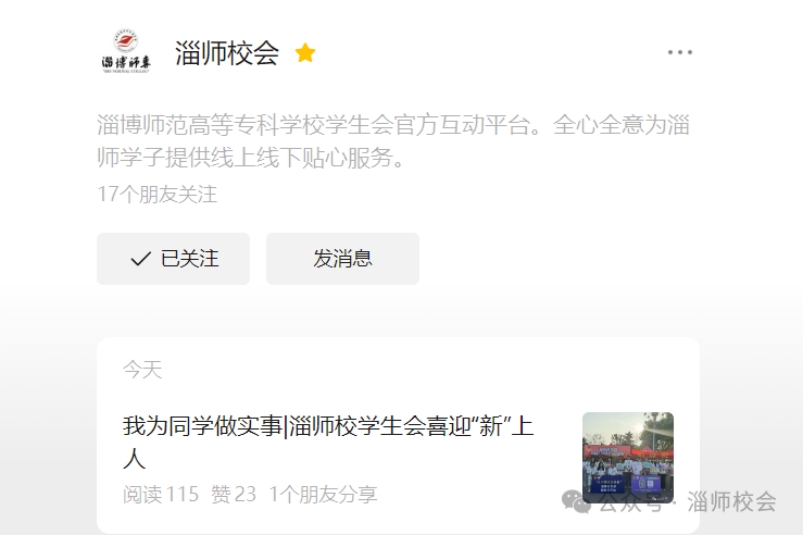Open the 淄师校会 account name
This screenshot has width=804, height=535.
coord(227,53)
